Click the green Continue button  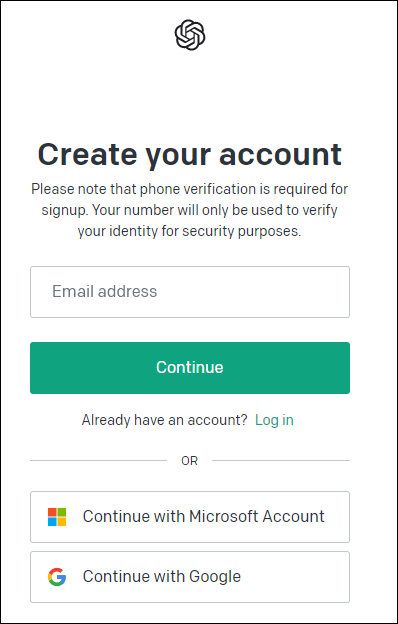[x=190, y=368]
